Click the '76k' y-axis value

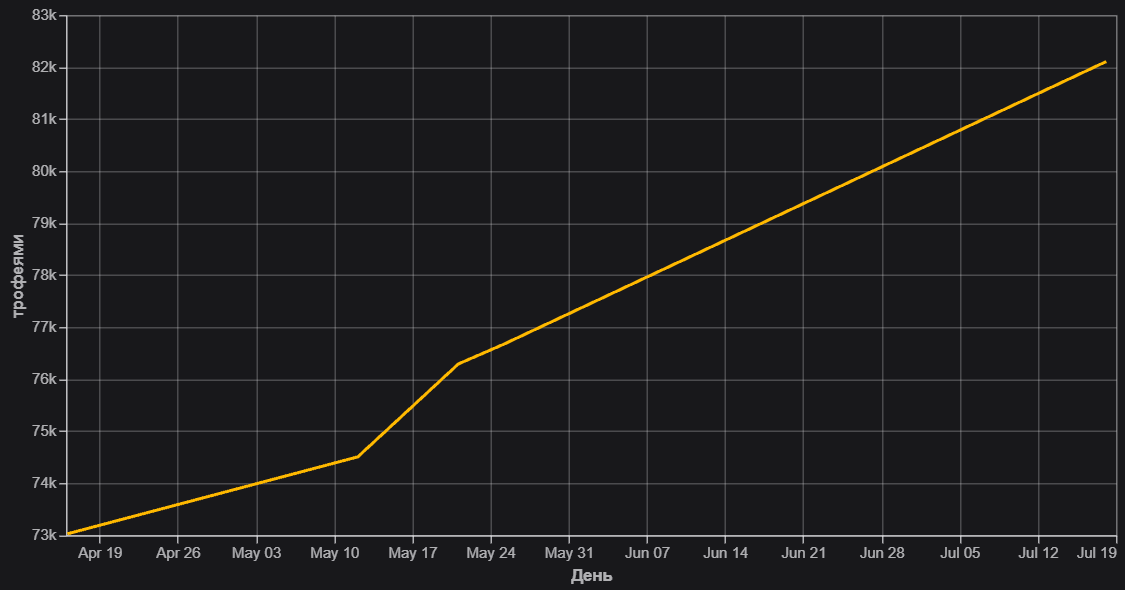coord(44,379)
